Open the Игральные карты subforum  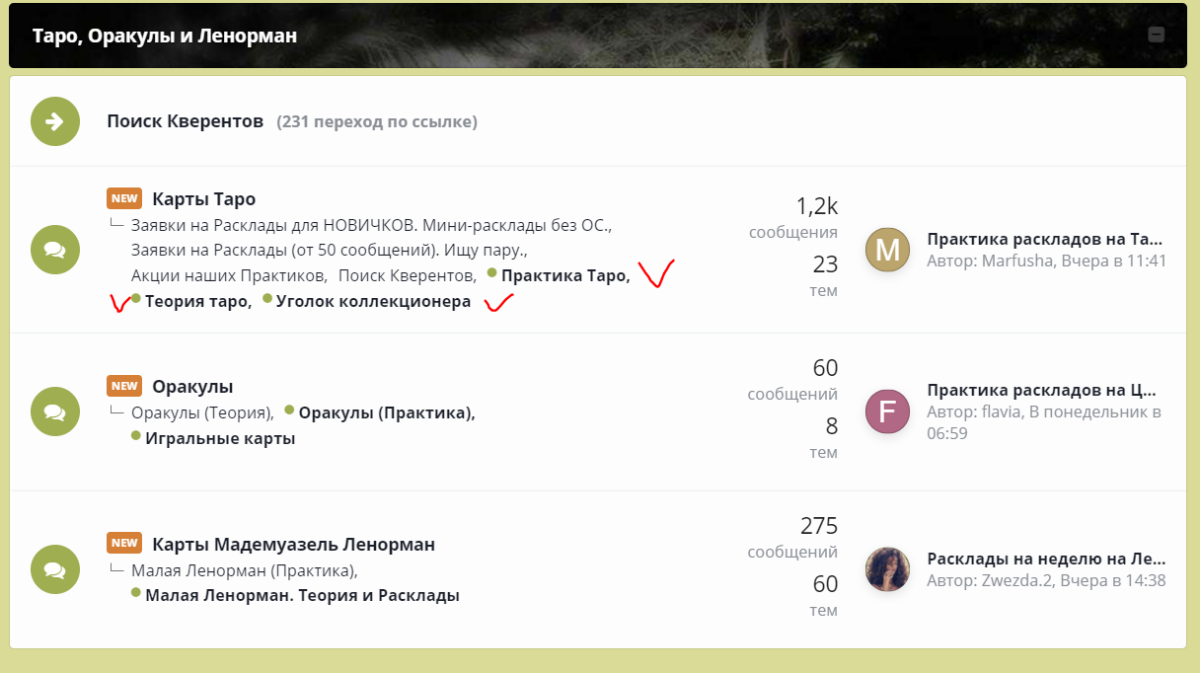(x=220, y=438)
